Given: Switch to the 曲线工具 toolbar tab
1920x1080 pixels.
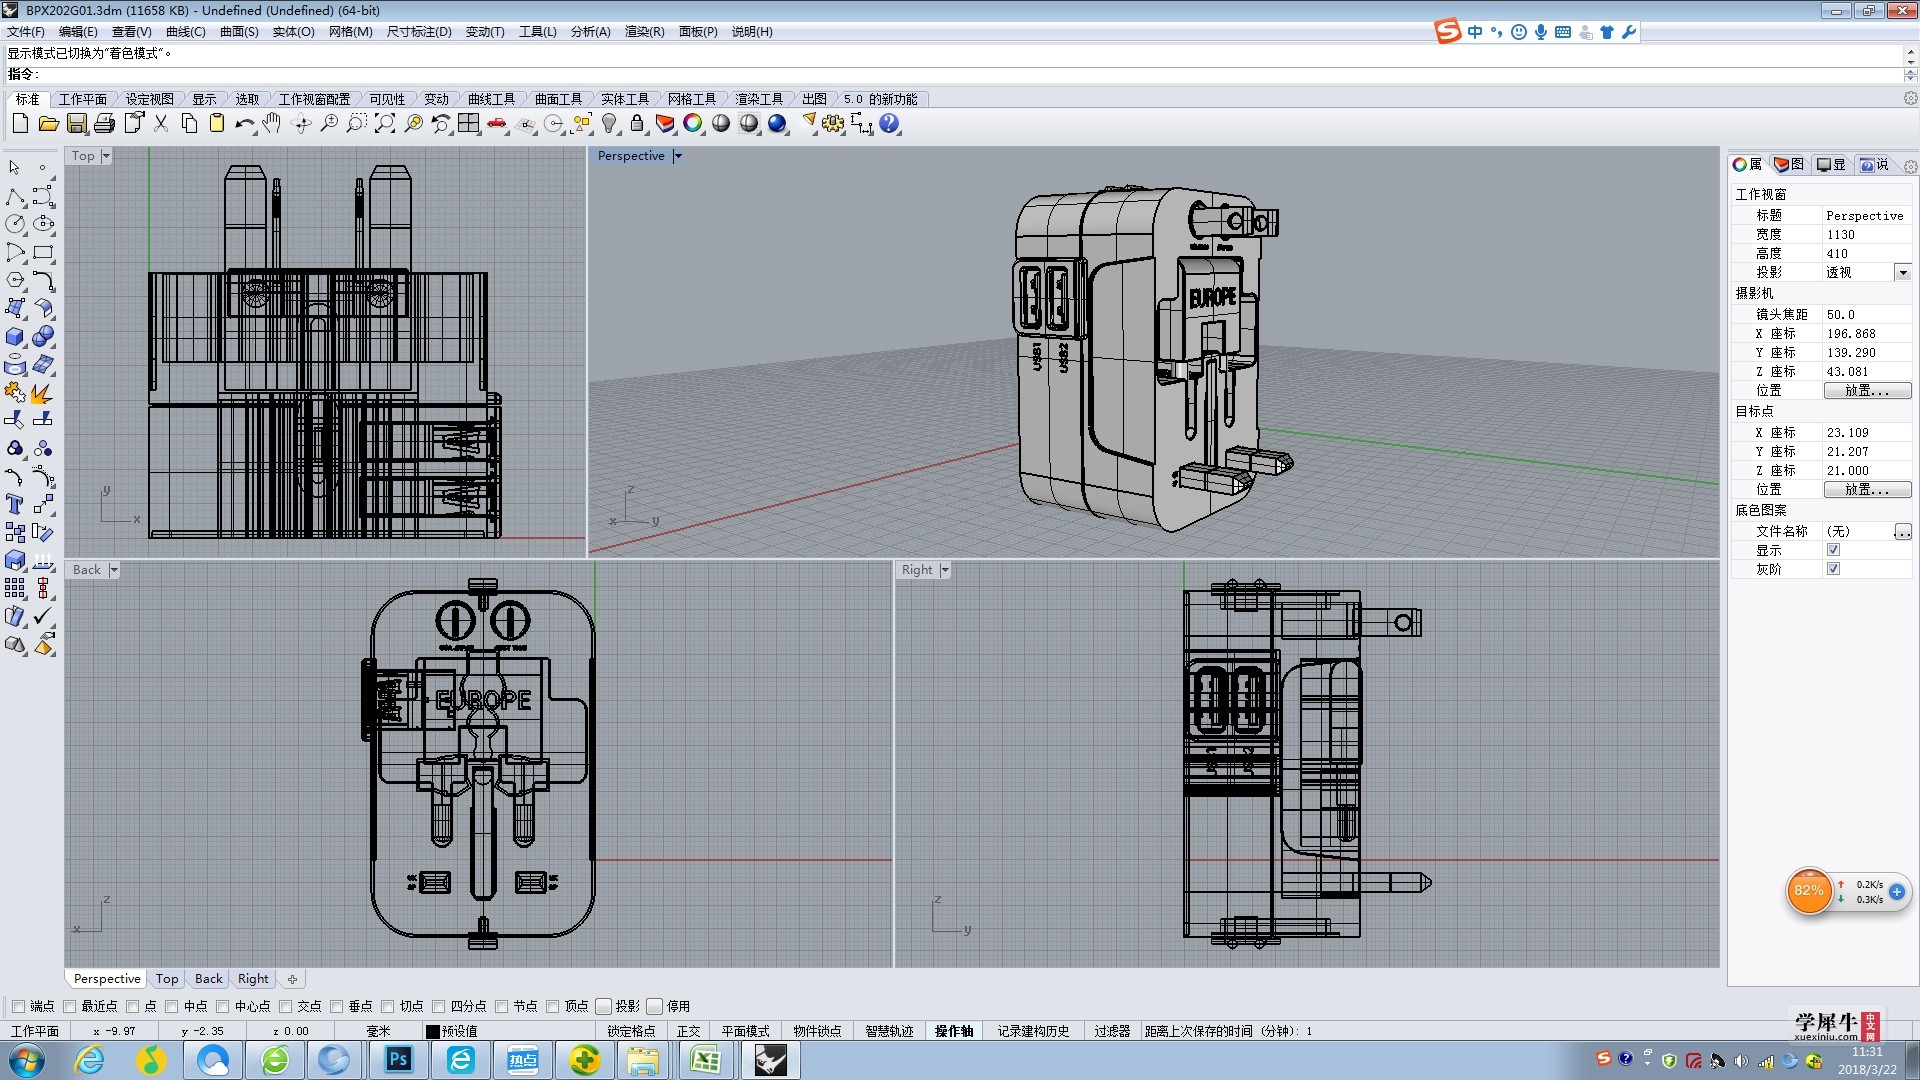Looking at the screenshot, I should (x=491, y=99).
